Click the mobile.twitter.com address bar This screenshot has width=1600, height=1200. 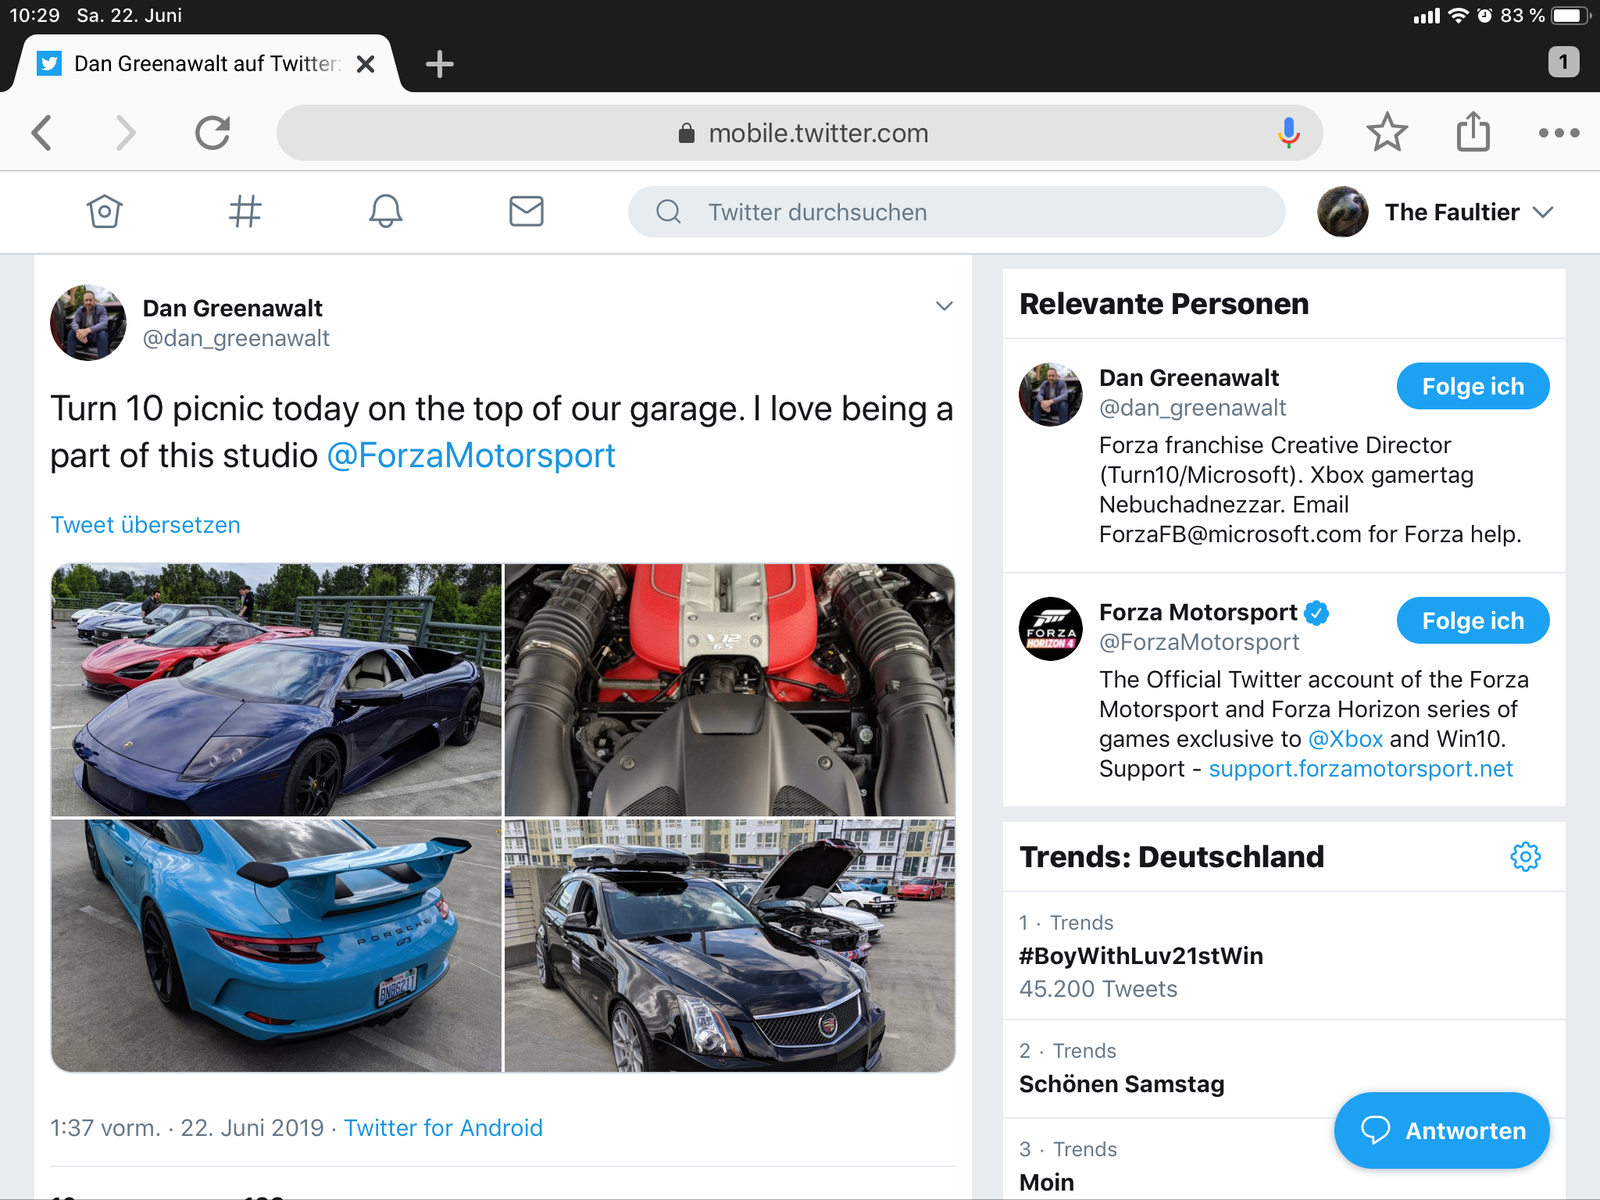click(800, 132)
